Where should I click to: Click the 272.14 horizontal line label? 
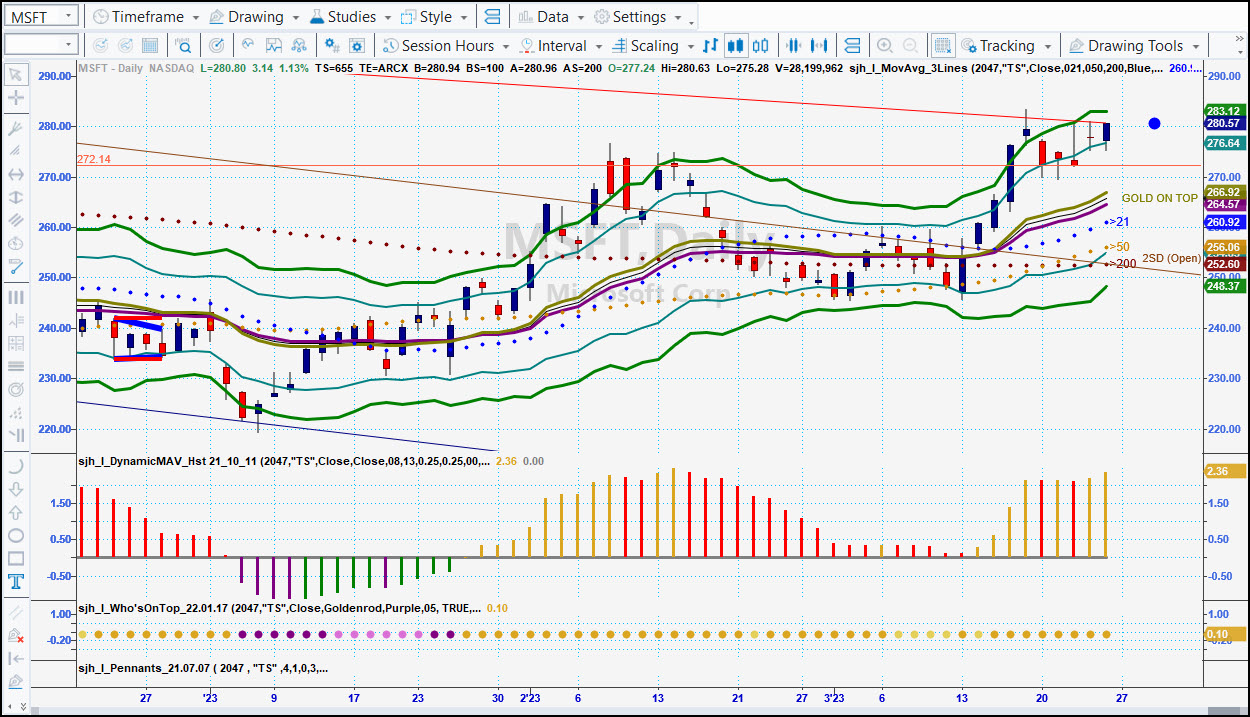tap(93, 159)
